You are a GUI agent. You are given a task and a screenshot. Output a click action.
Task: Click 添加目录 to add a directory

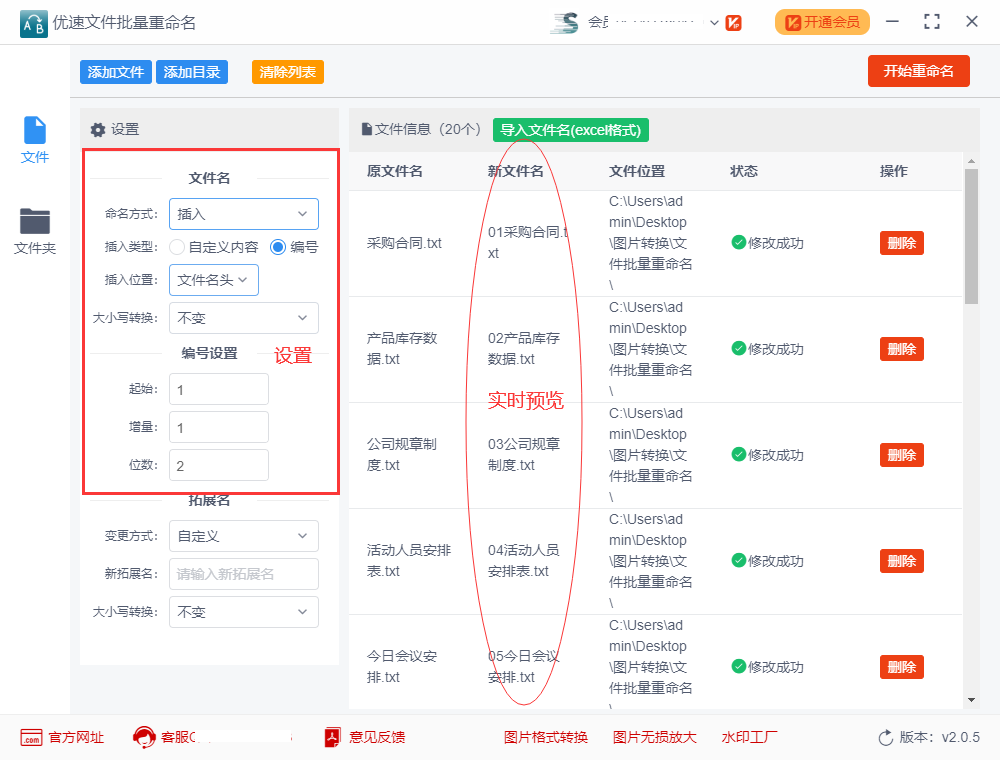(192, 72)
